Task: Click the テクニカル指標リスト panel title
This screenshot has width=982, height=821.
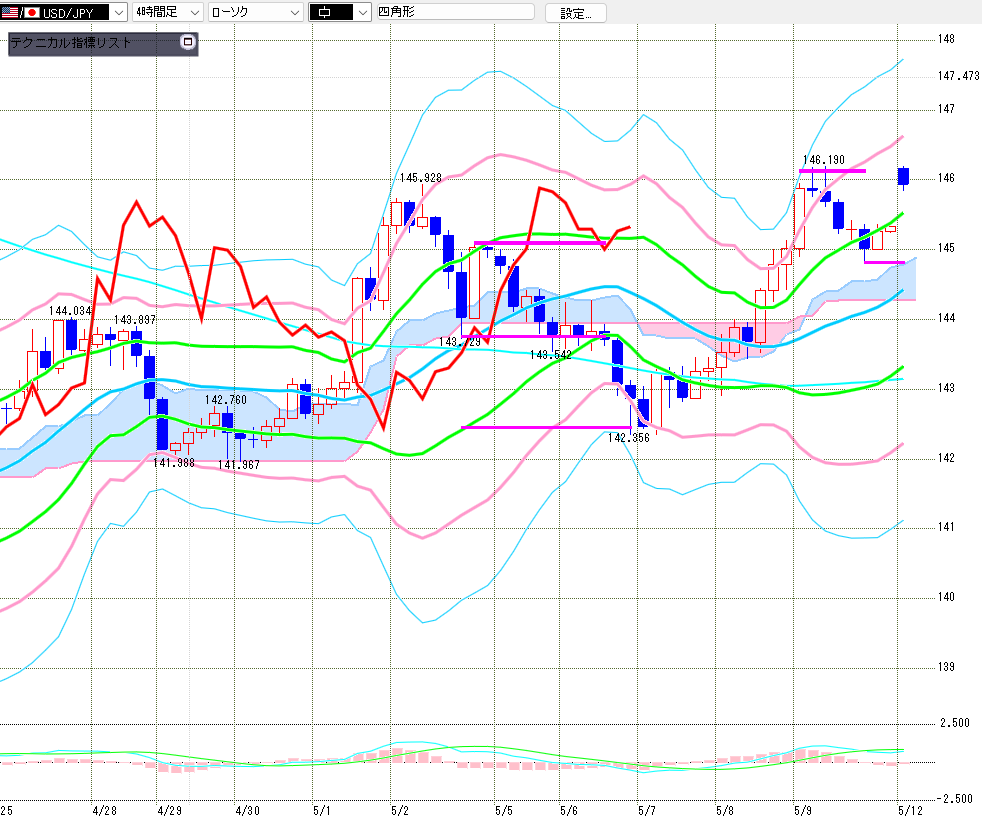Action: (71, 43)
